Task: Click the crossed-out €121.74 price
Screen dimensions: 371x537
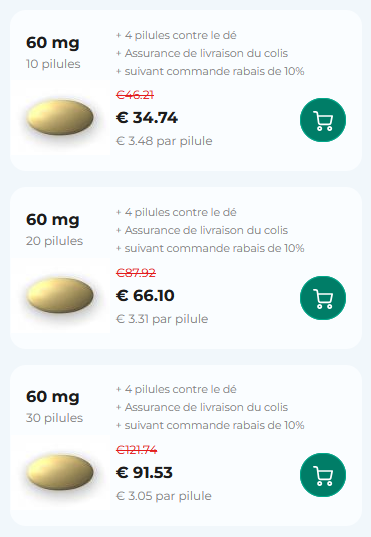Action: [137, 450]
